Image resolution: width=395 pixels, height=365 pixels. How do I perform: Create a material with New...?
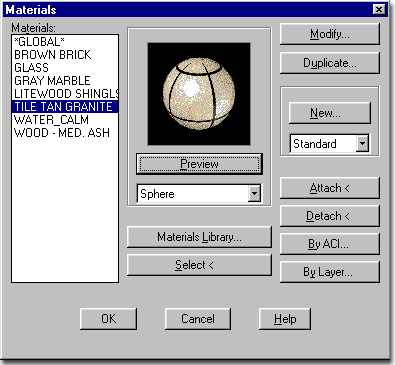click(330, 113)
